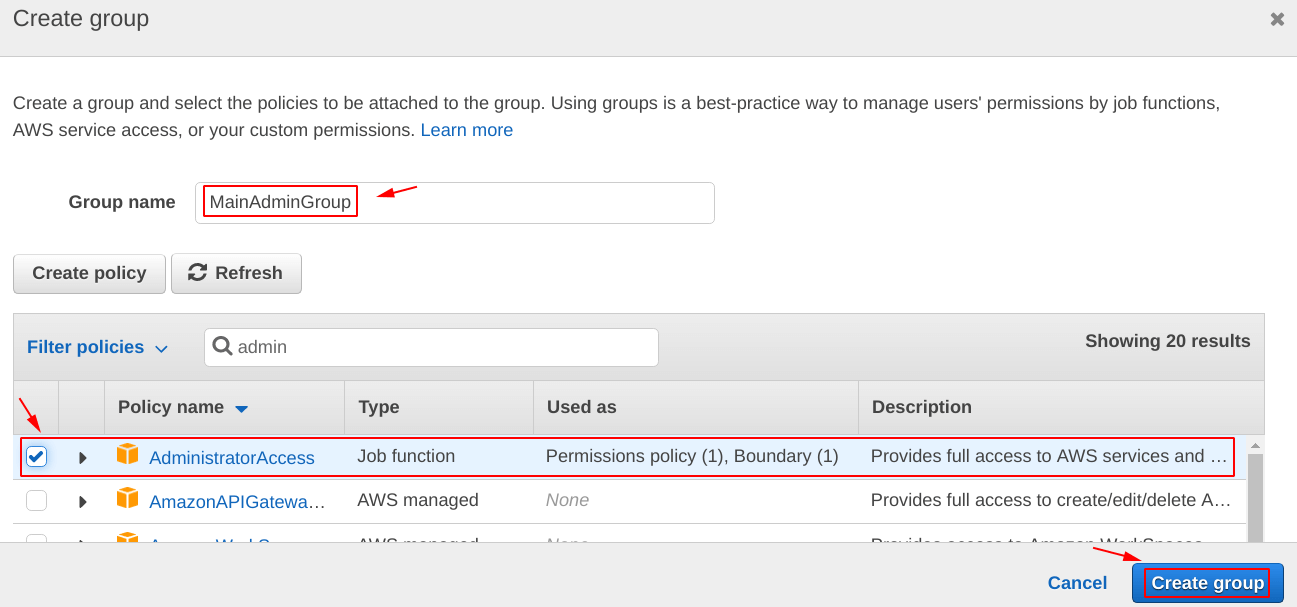Click the AdministratorAccess policy box icon
Screen dimensions: 1297x607
pos(127,454)
